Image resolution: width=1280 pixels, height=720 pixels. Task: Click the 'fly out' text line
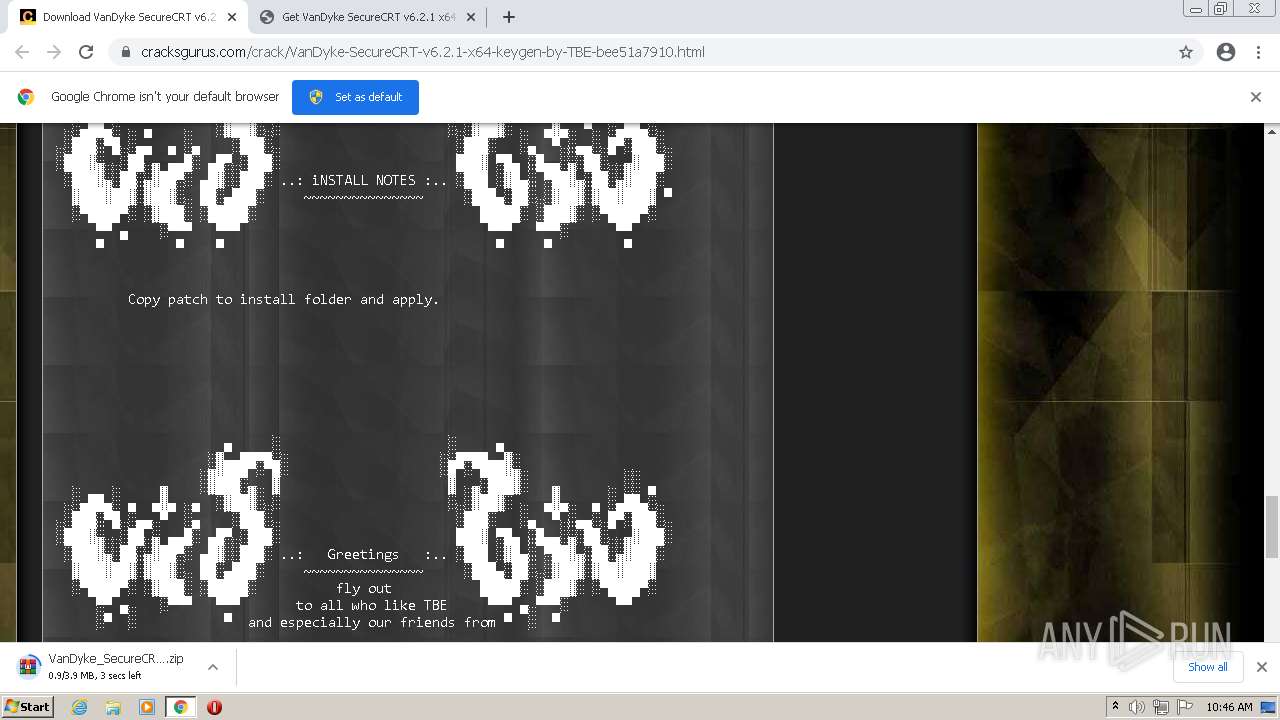(x=364, y=588)
